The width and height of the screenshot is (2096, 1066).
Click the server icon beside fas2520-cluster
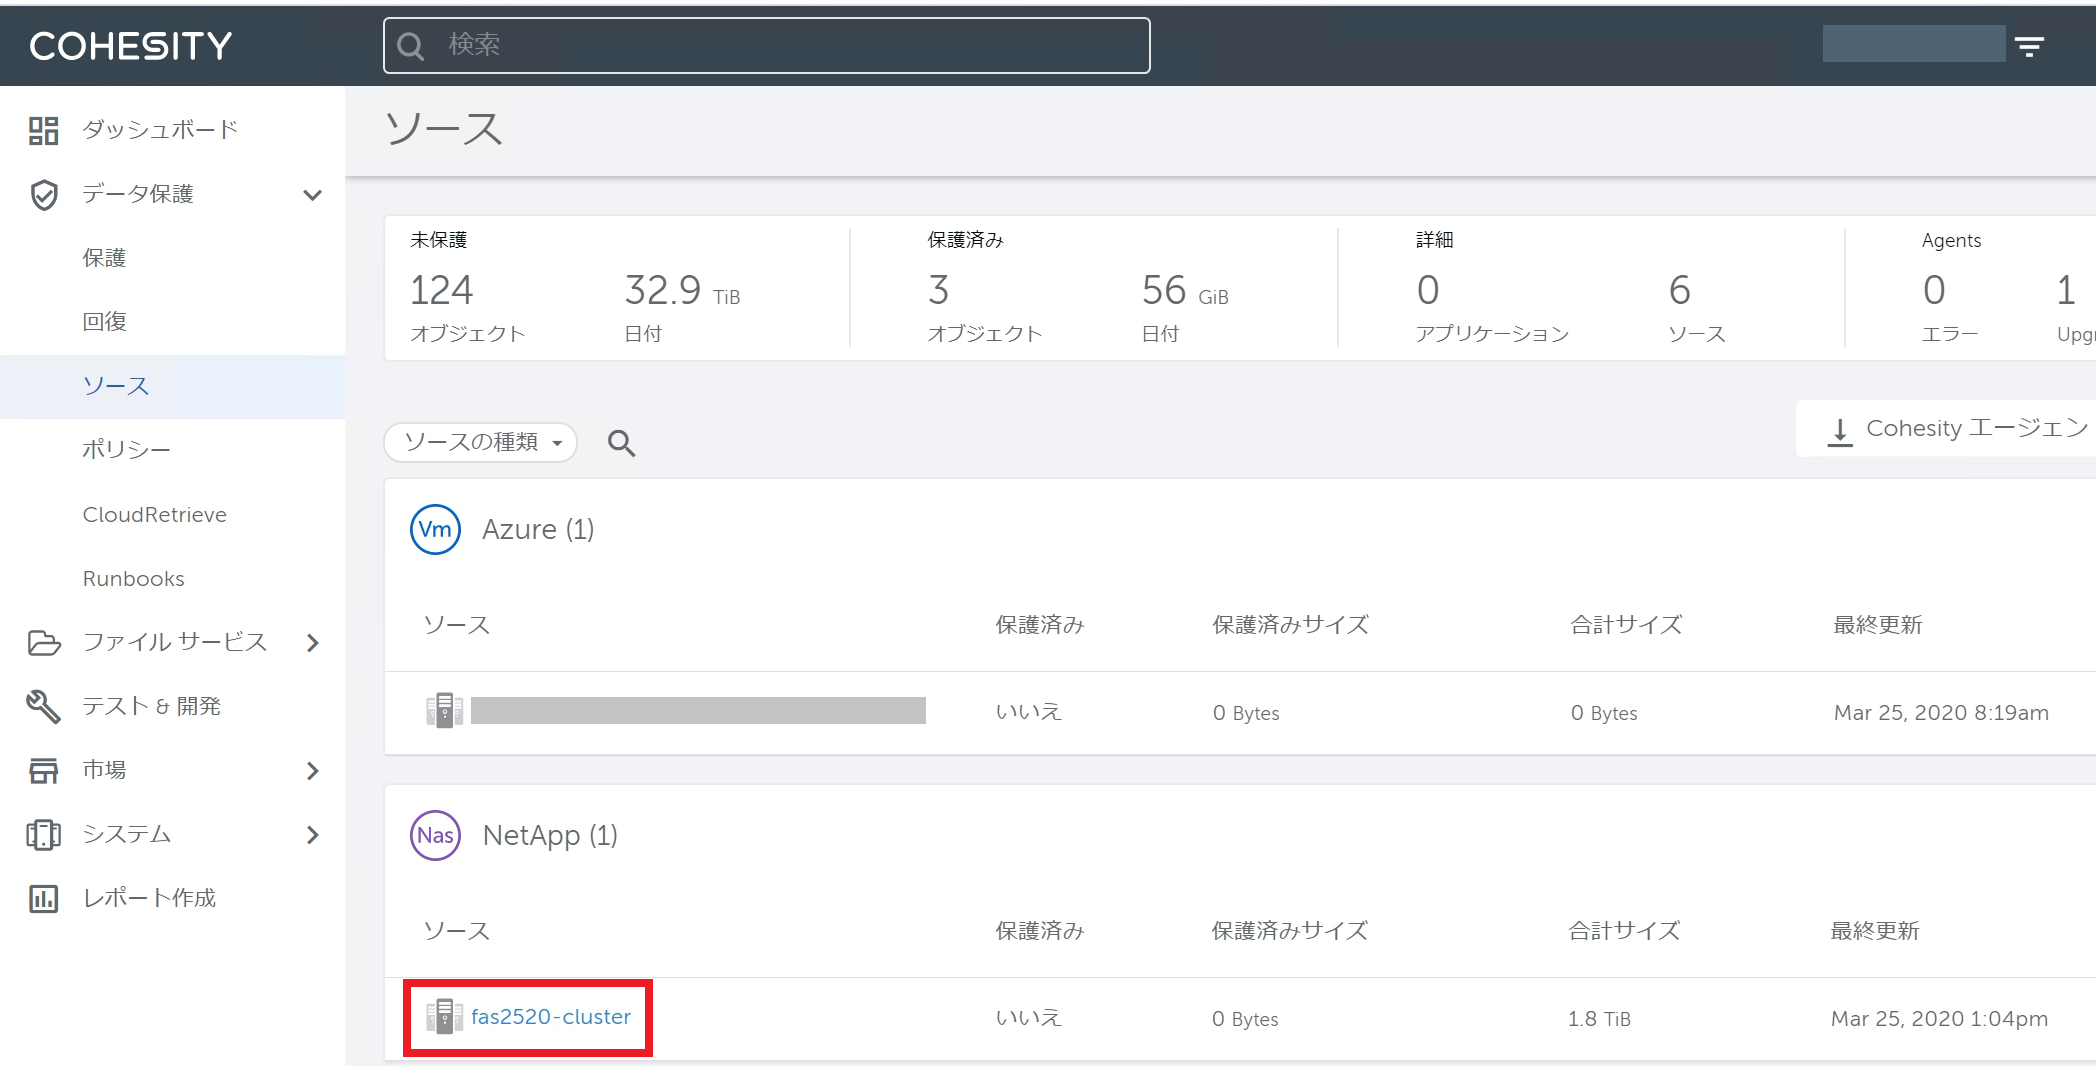point(444,1017)
